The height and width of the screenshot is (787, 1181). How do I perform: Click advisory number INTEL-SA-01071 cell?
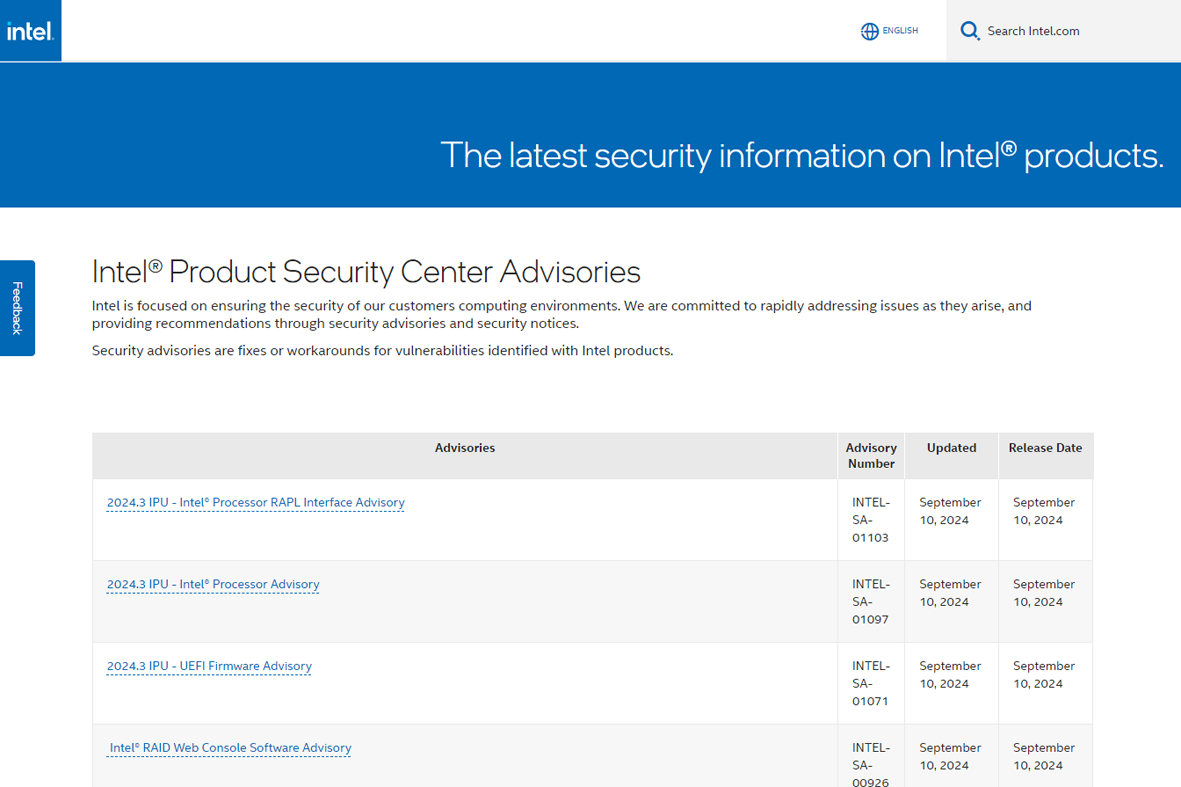(x=870, y=684)
